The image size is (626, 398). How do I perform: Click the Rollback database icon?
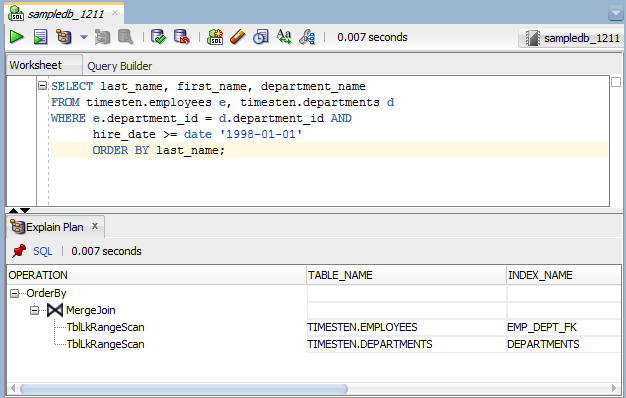click(182, 37)
